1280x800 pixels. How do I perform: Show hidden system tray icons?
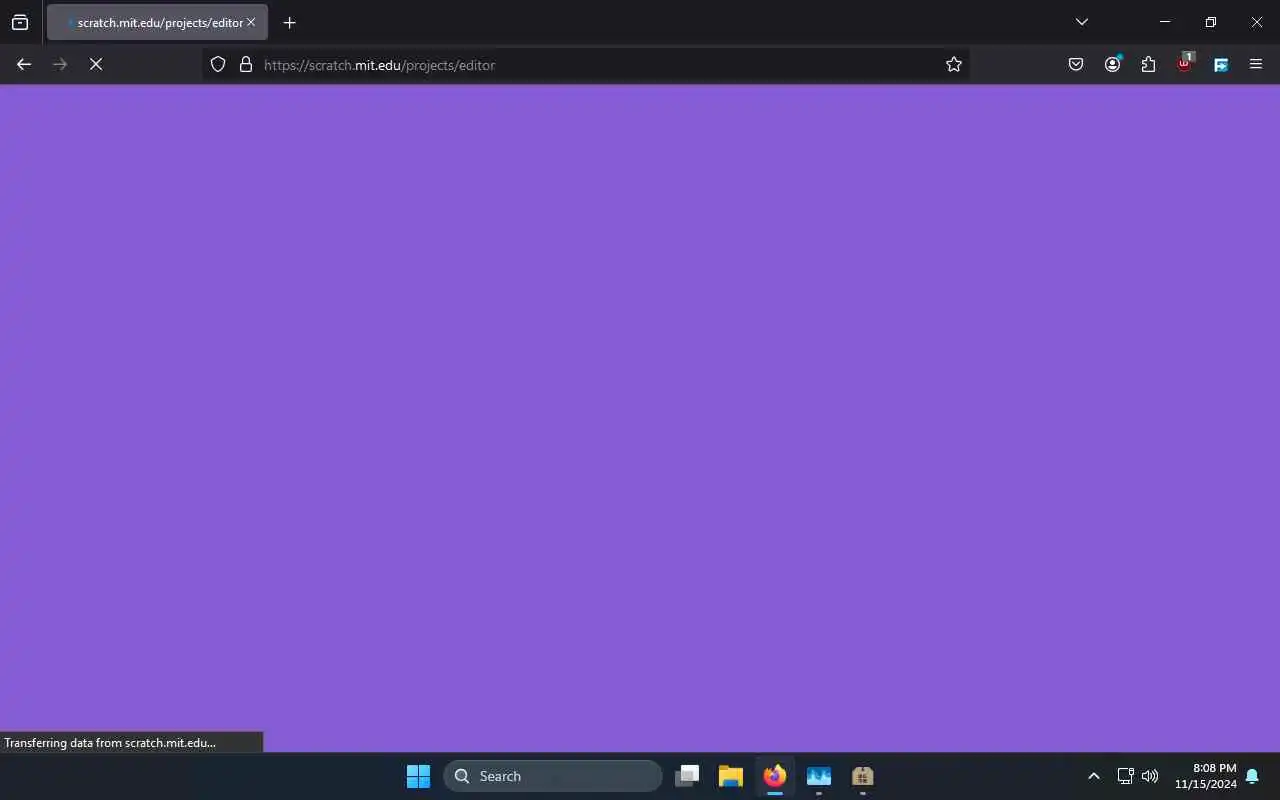click(1094, 776)
